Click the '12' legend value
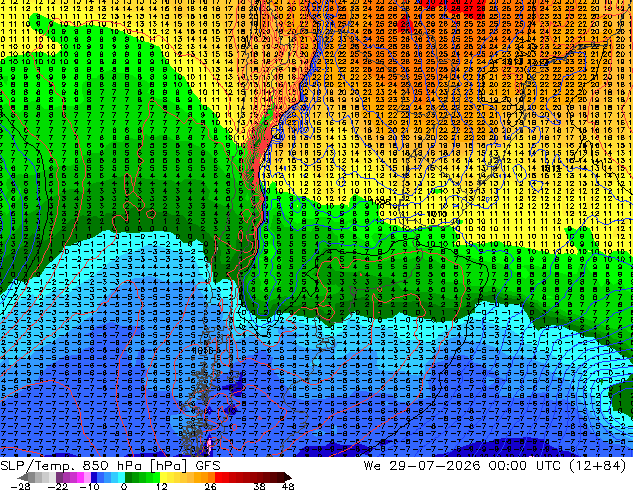 tap(162, 486)
